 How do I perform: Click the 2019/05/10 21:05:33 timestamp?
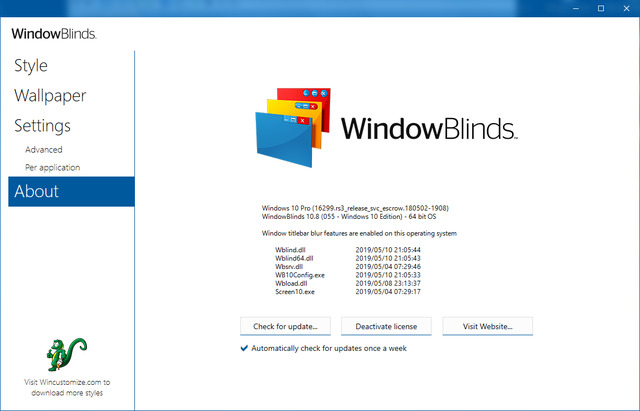coord(388,275)
